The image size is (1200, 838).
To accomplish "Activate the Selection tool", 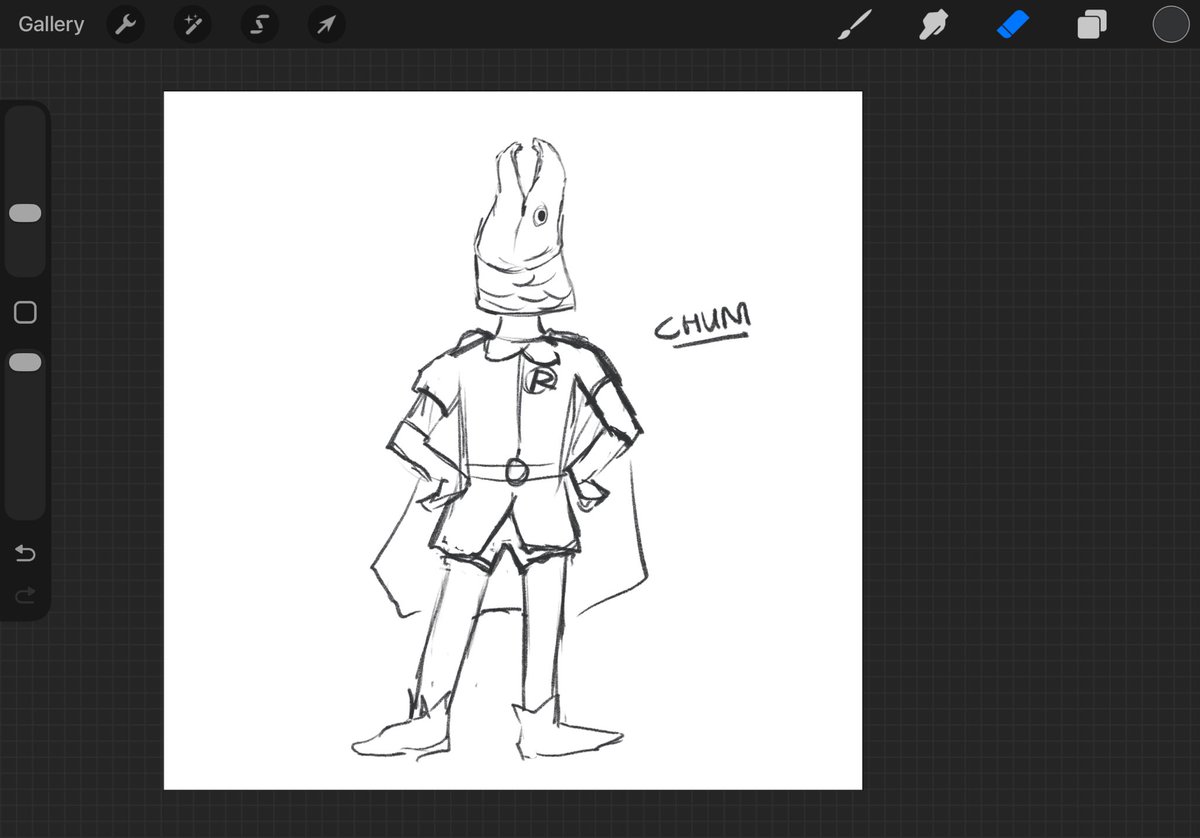I will coord(260,25).
